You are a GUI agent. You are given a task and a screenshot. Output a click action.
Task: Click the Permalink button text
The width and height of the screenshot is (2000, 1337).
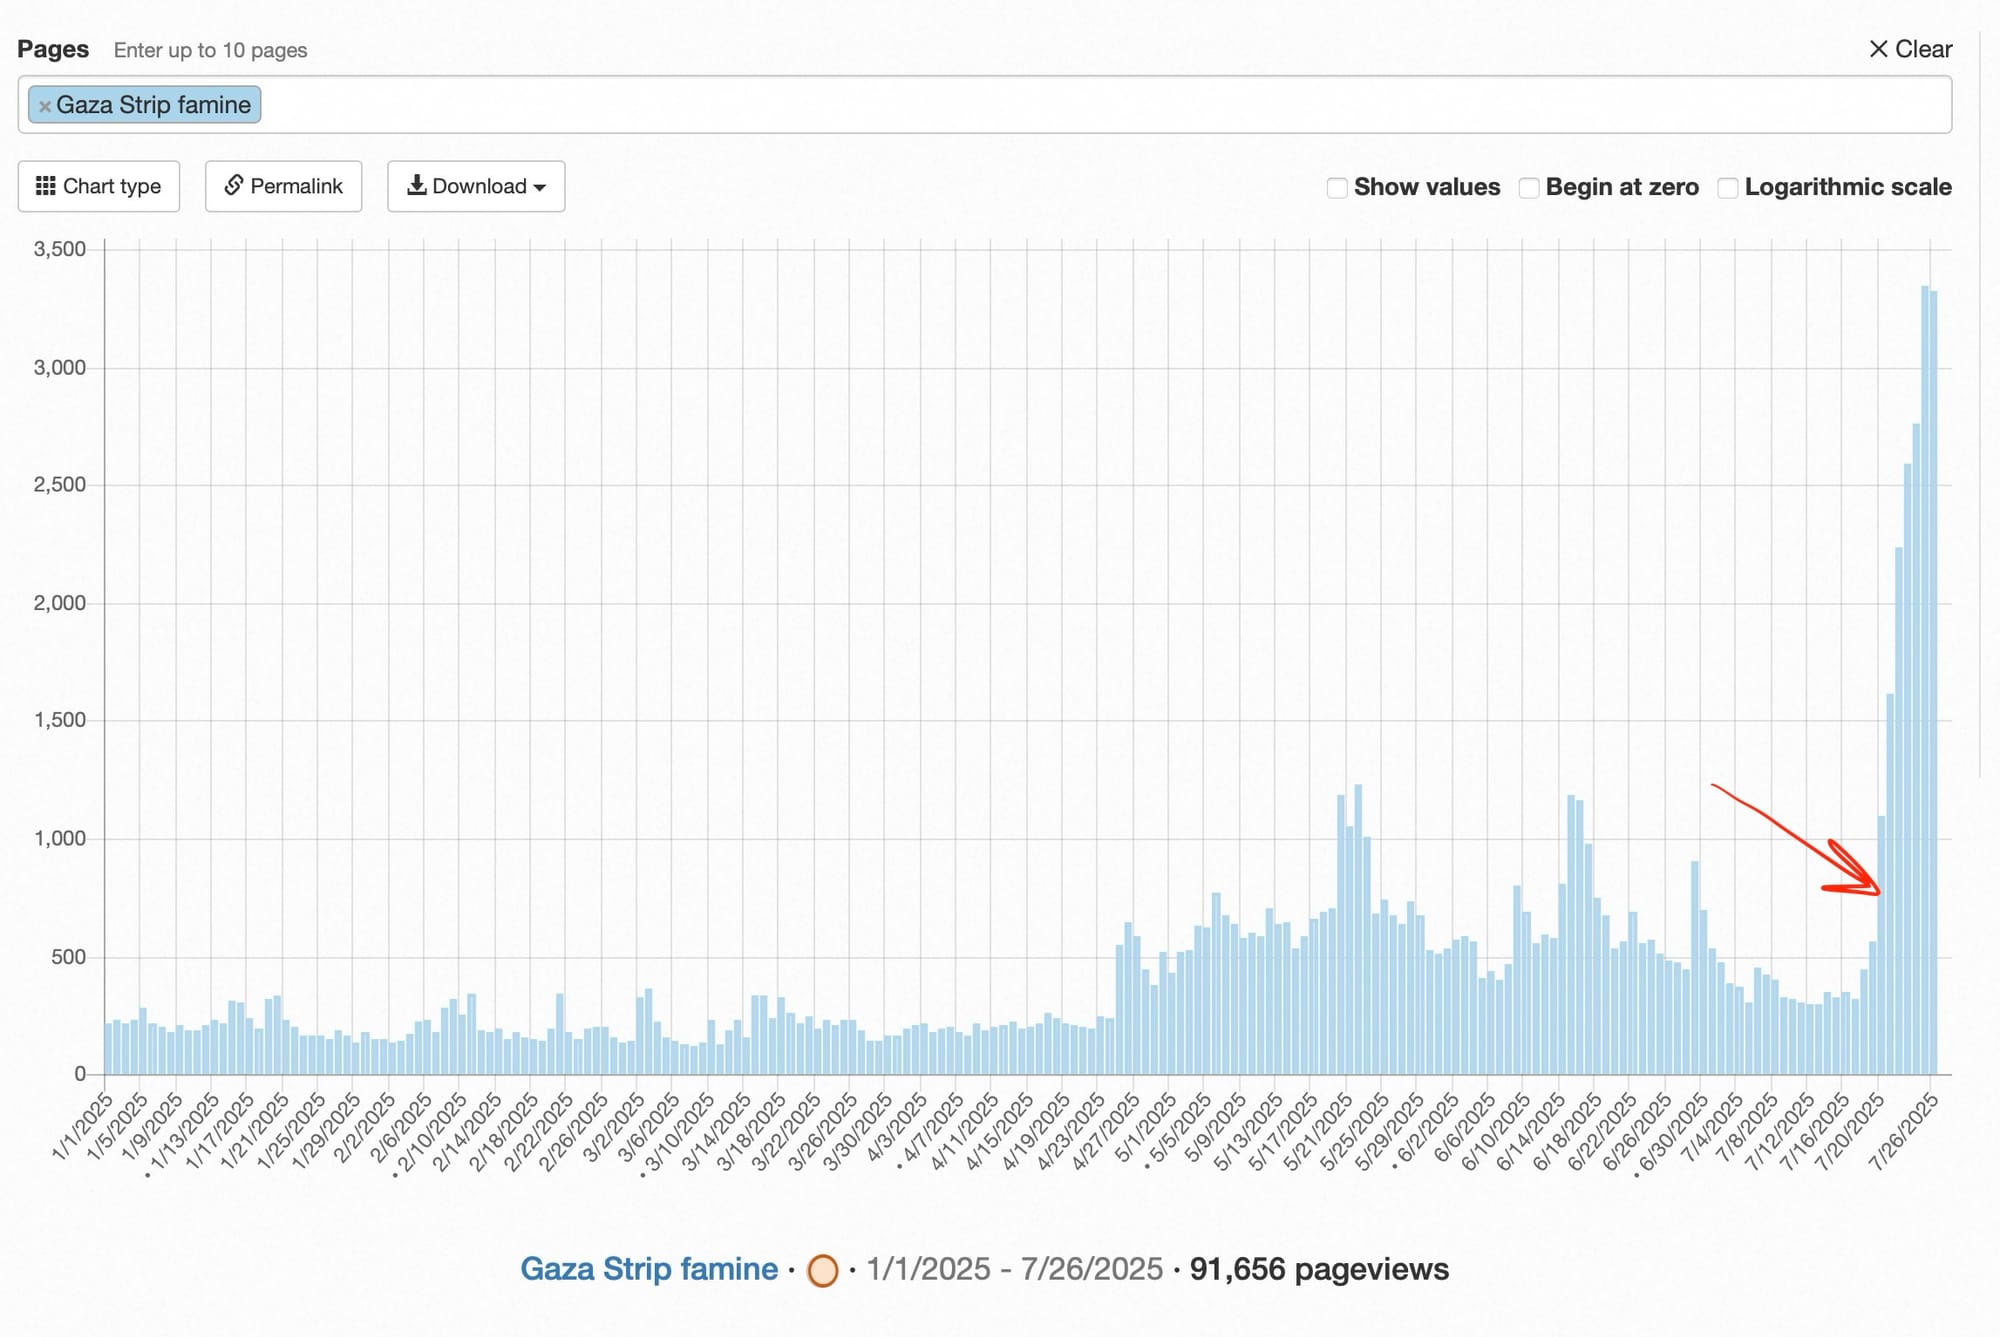(x=296, y=186)
